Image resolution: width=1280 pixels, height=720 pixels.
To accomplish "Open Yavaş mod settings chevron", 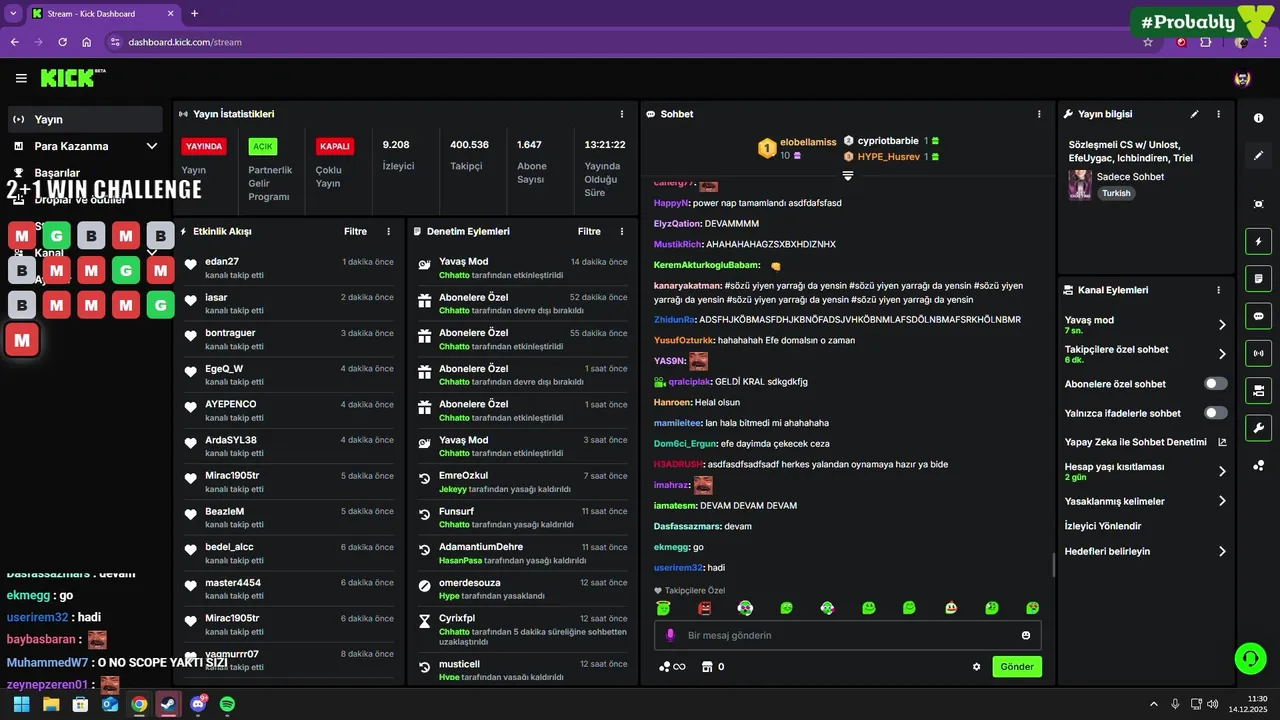I will click(x=1222, y=325).
